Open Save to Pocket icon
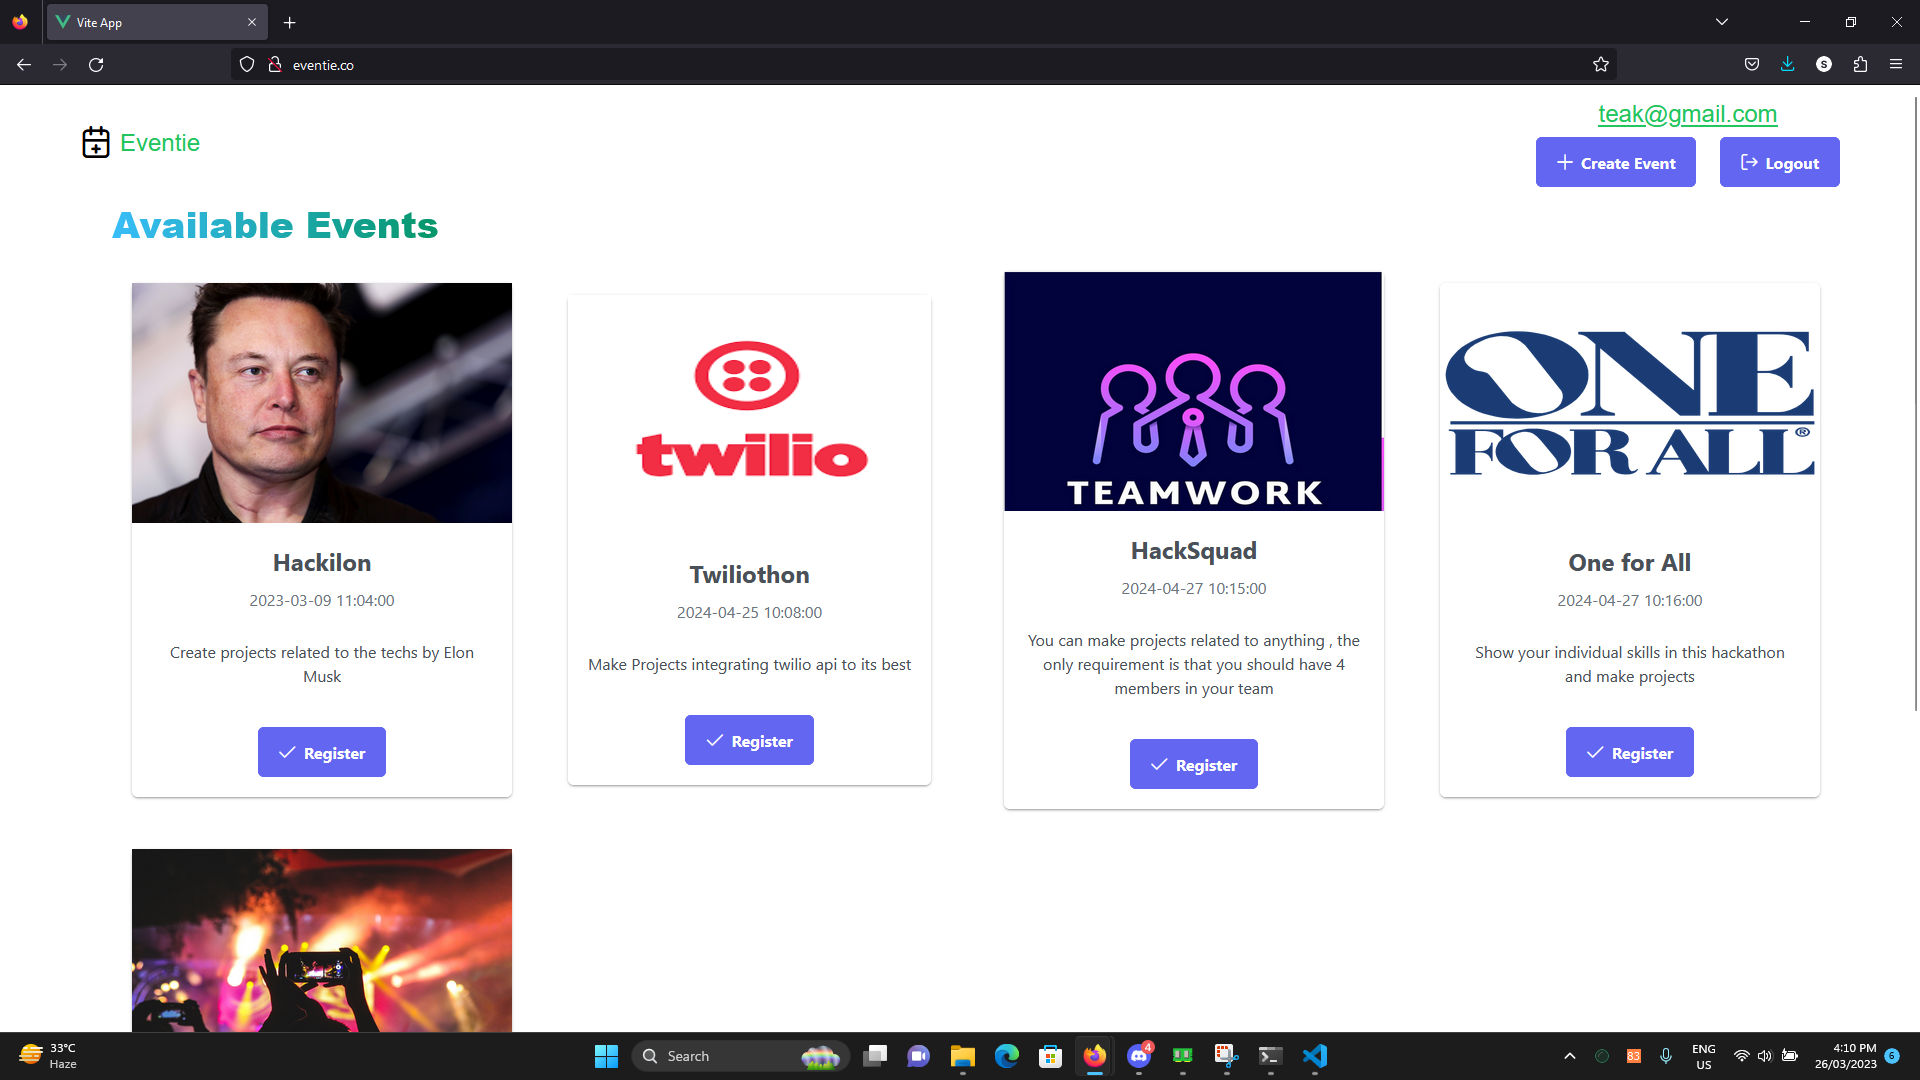Viewport: 1920px width, 1080px height. click(x=1752, y=65)
